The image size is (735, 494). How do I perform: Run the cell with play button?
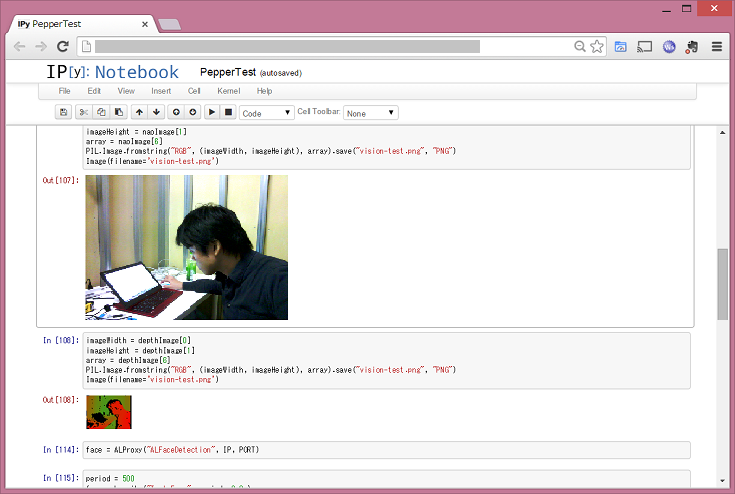pos(212,112)
